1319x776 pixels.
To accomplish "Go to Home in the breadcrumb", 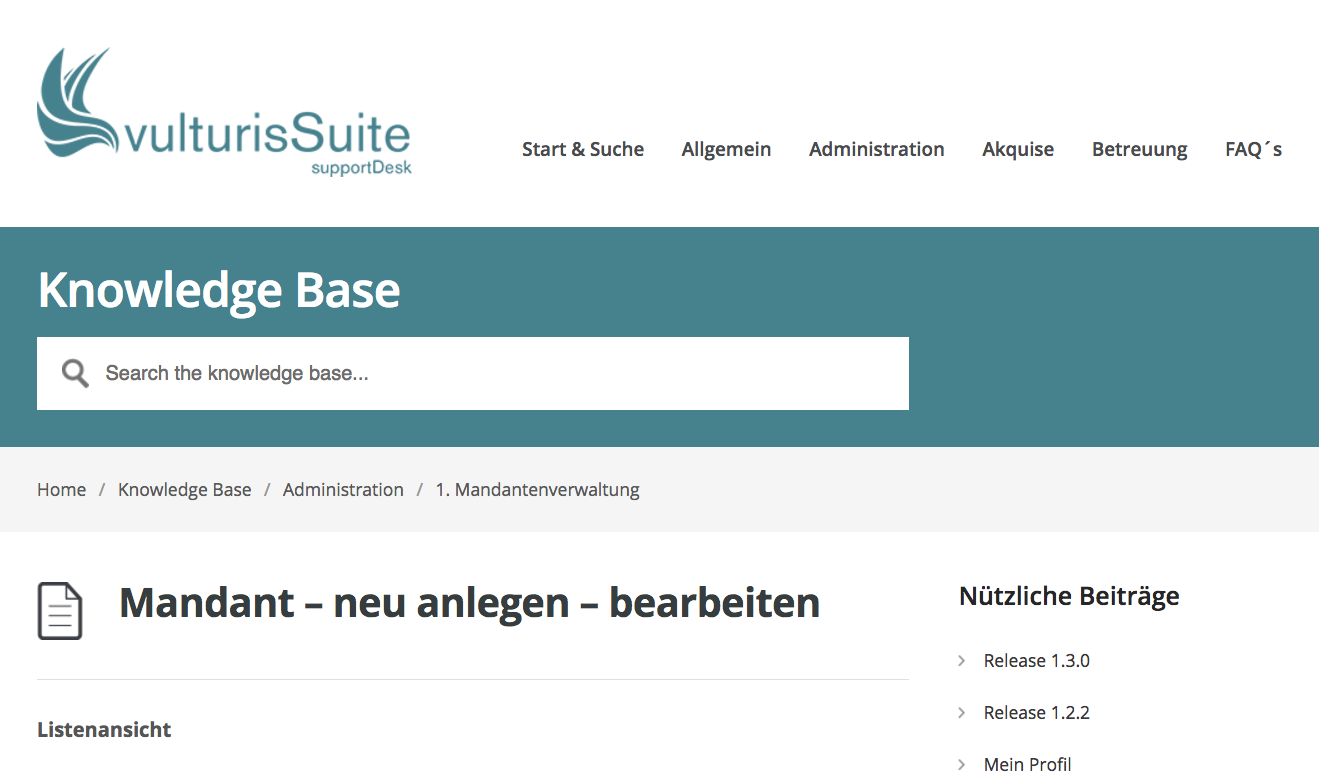I will 61,490.
